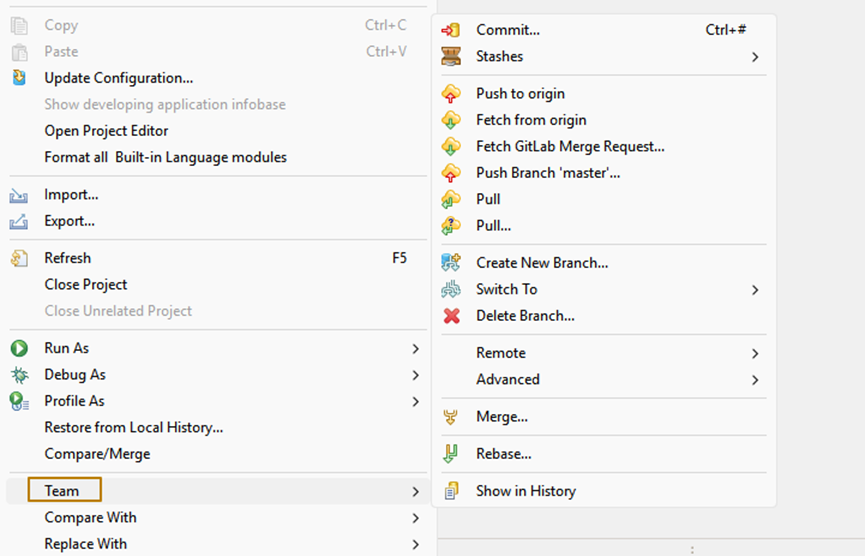Screen dimensions: 865x556
Task: Click the green Run As icon
Action: tap(19, 348)
